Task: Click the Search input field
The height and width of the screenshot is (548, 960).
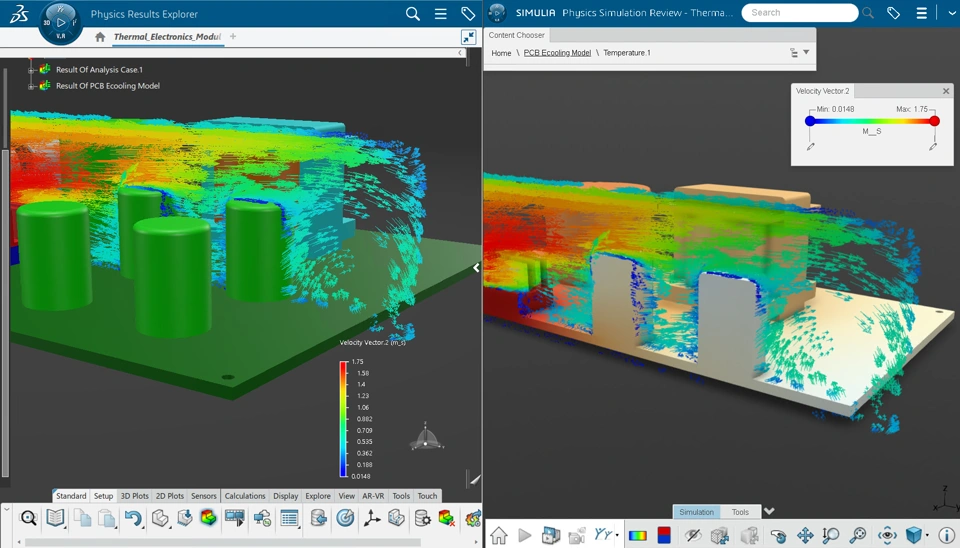Action: [x=800, y=12]
